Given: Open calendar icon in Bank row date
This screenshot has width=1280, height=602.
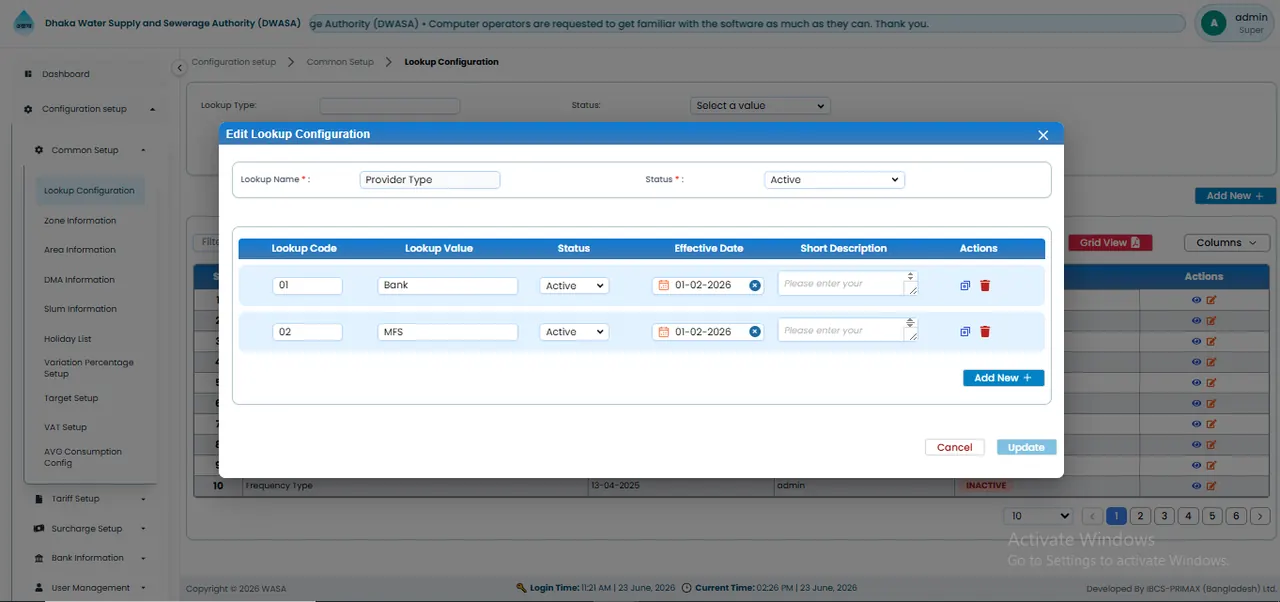Looking at the screenshot, I should (x=663, y=285).
